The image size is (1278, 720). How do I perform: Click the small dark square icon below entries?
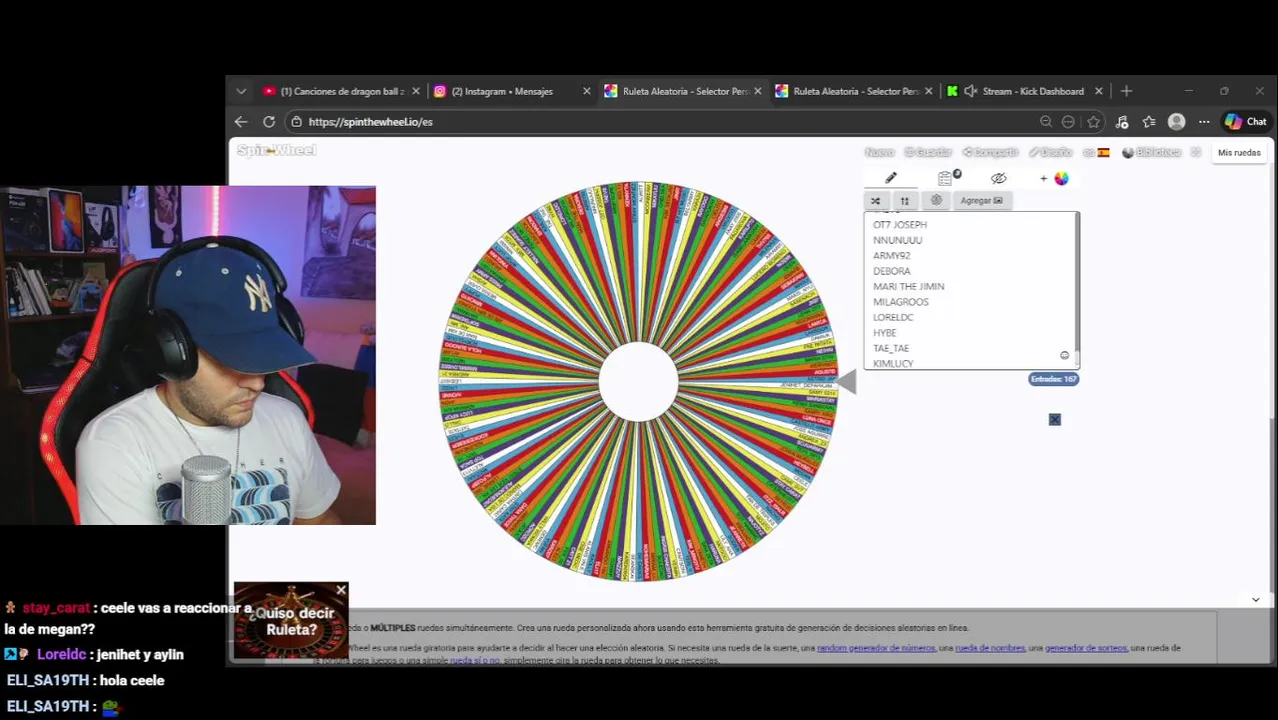click(1054, 419)
